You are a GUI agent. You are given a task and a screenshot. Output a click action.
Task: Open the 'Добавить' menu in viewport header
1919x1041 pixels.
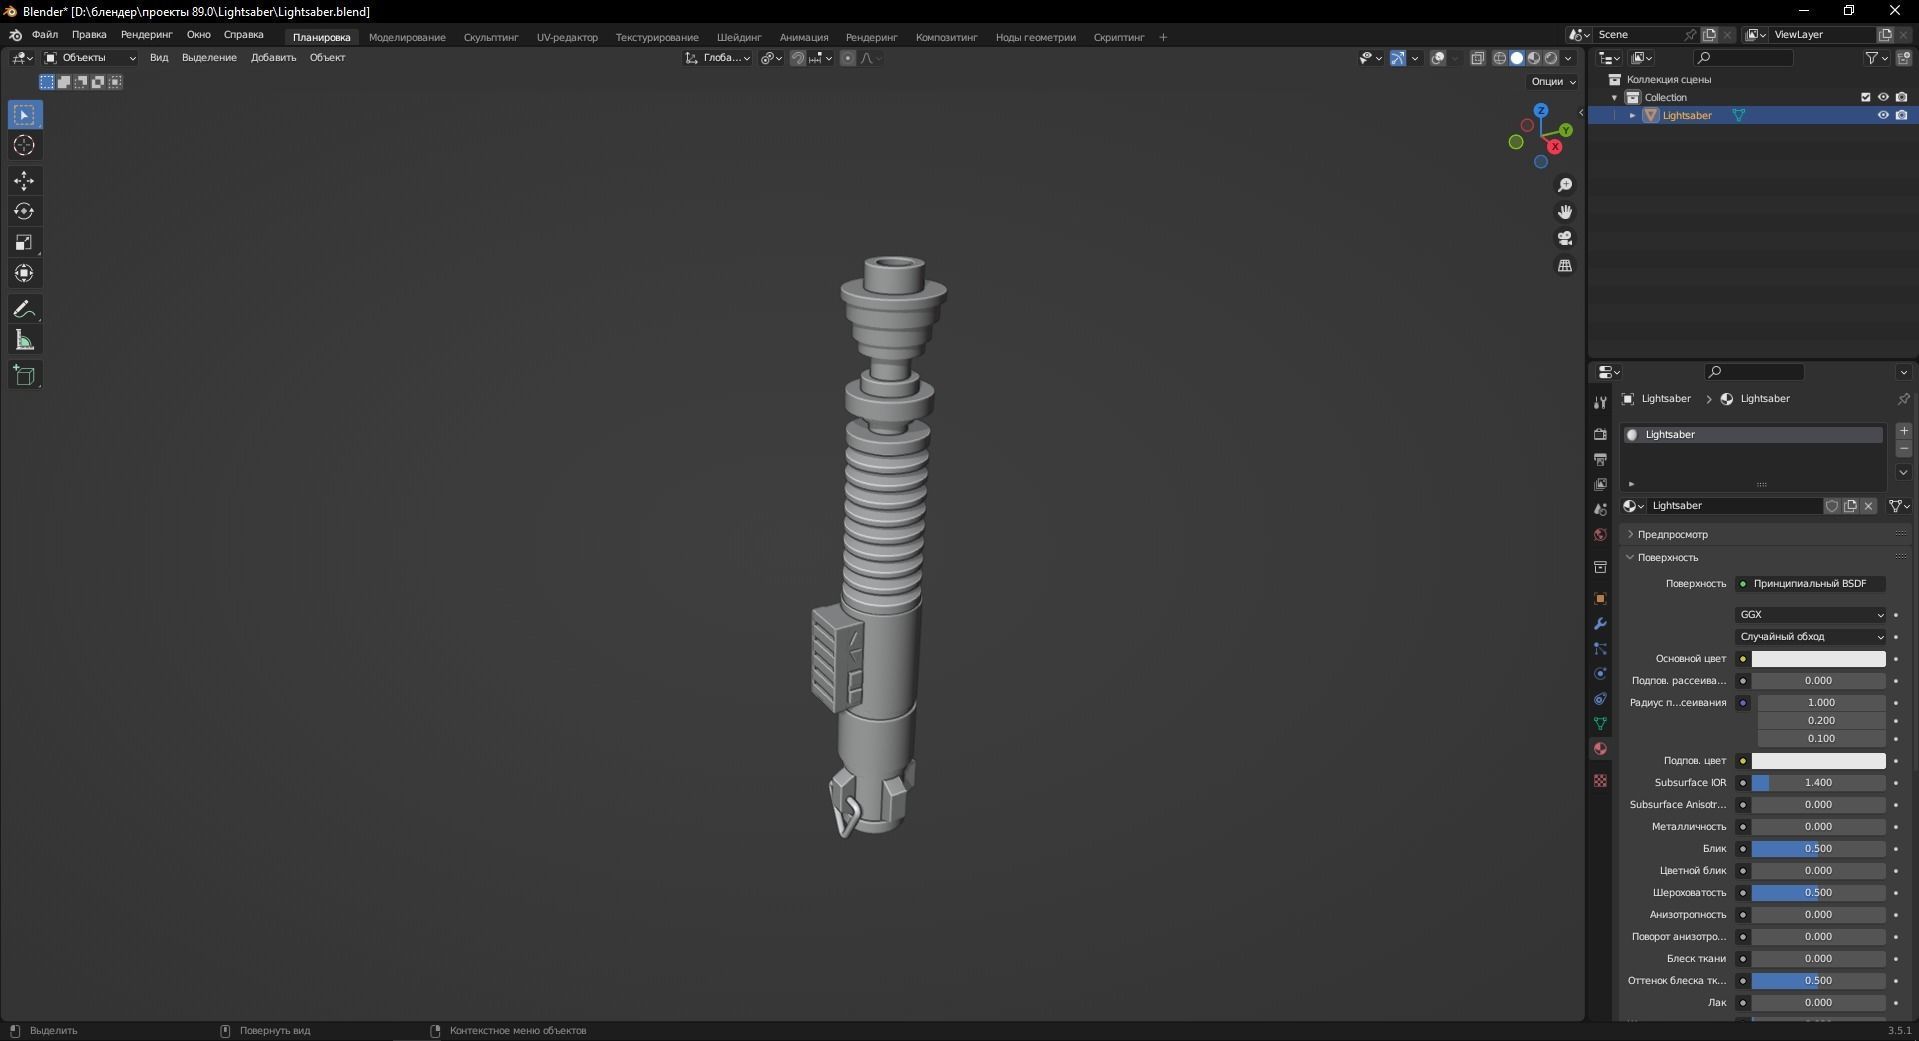point(273,58)
